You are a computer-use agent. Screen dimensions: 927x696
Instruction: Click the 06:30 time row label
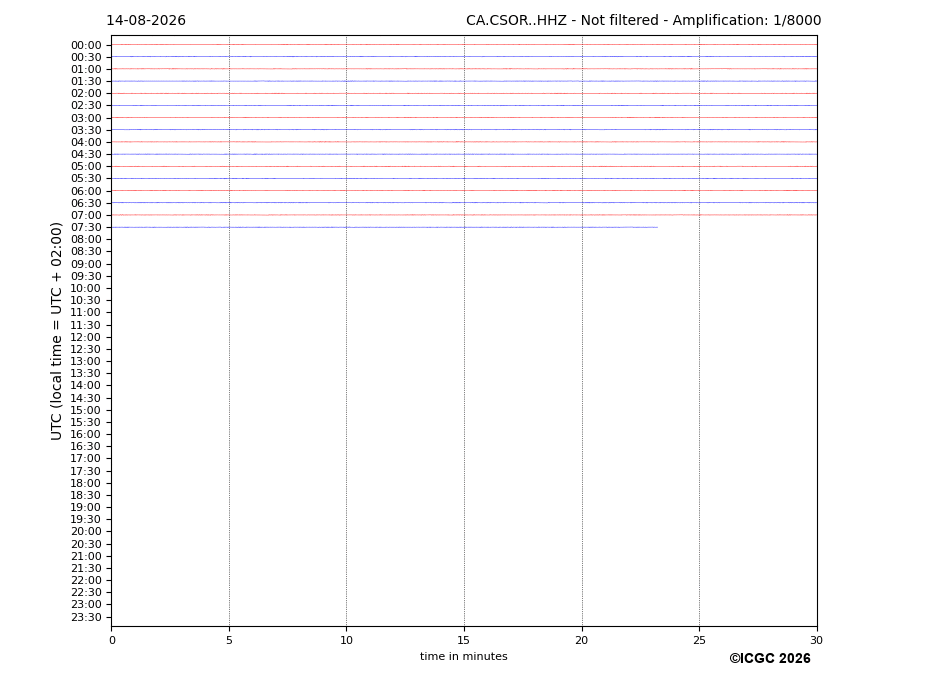tap(86, 203)
